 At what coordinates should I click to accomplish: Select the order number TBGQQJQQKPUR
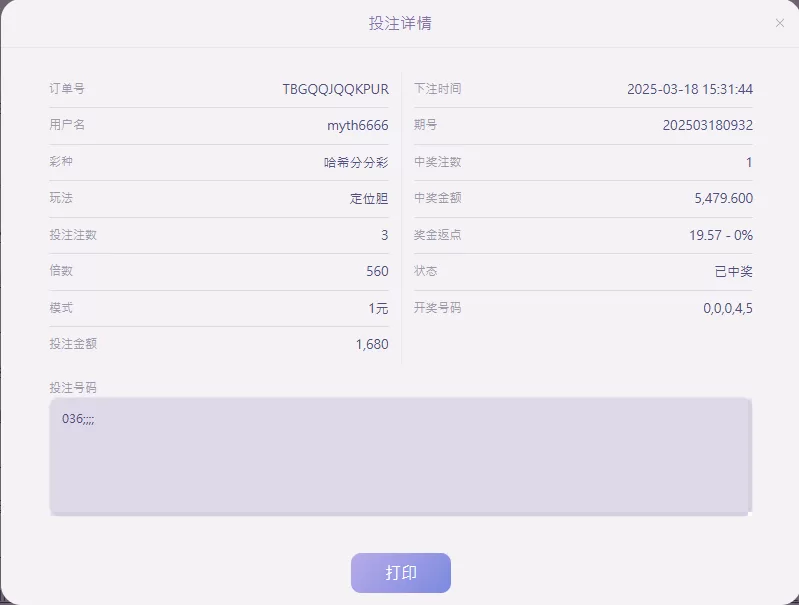click(335, 89)
